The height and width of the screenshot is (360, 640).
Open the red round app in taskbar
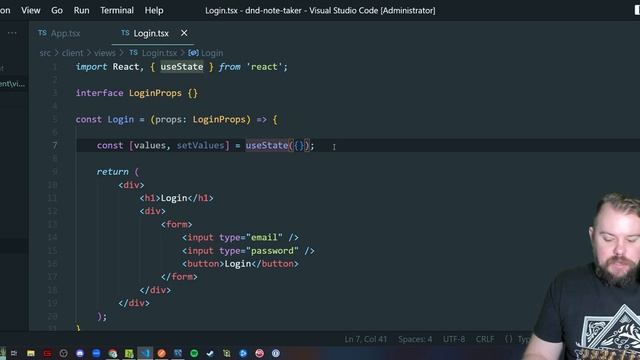coord(260,353)
